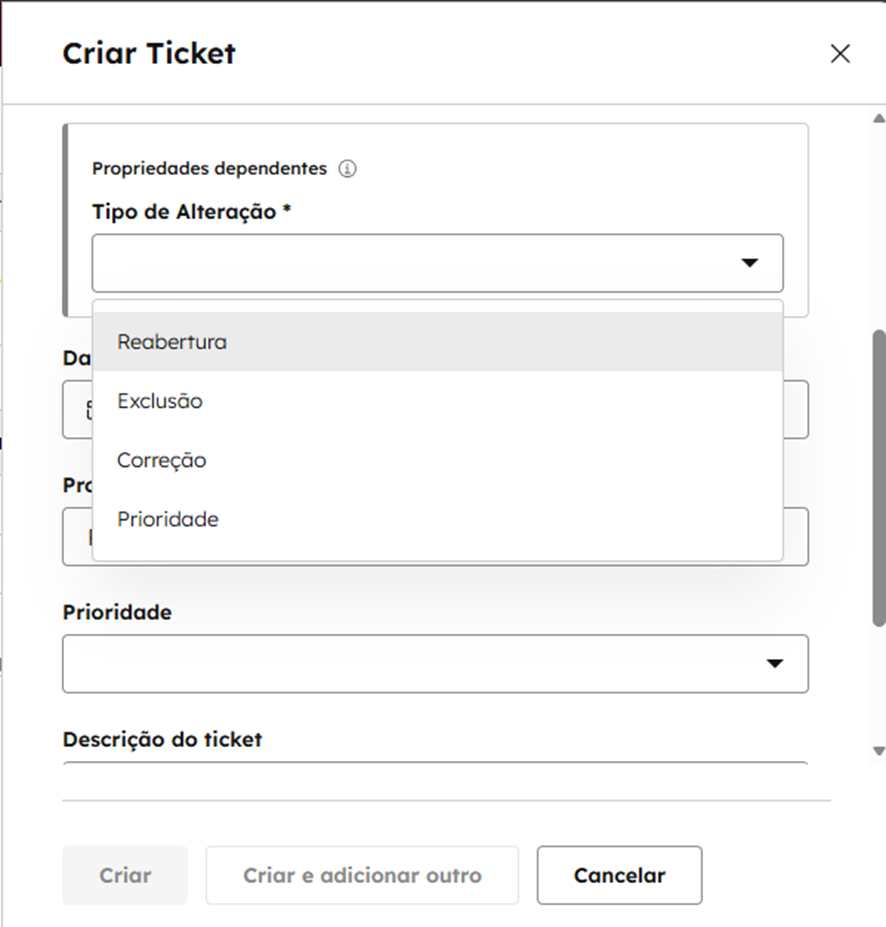This screenshot has height=927, width=886.
Task: Click inside the Tipo de Alteração field
Action: click(410, 263)
